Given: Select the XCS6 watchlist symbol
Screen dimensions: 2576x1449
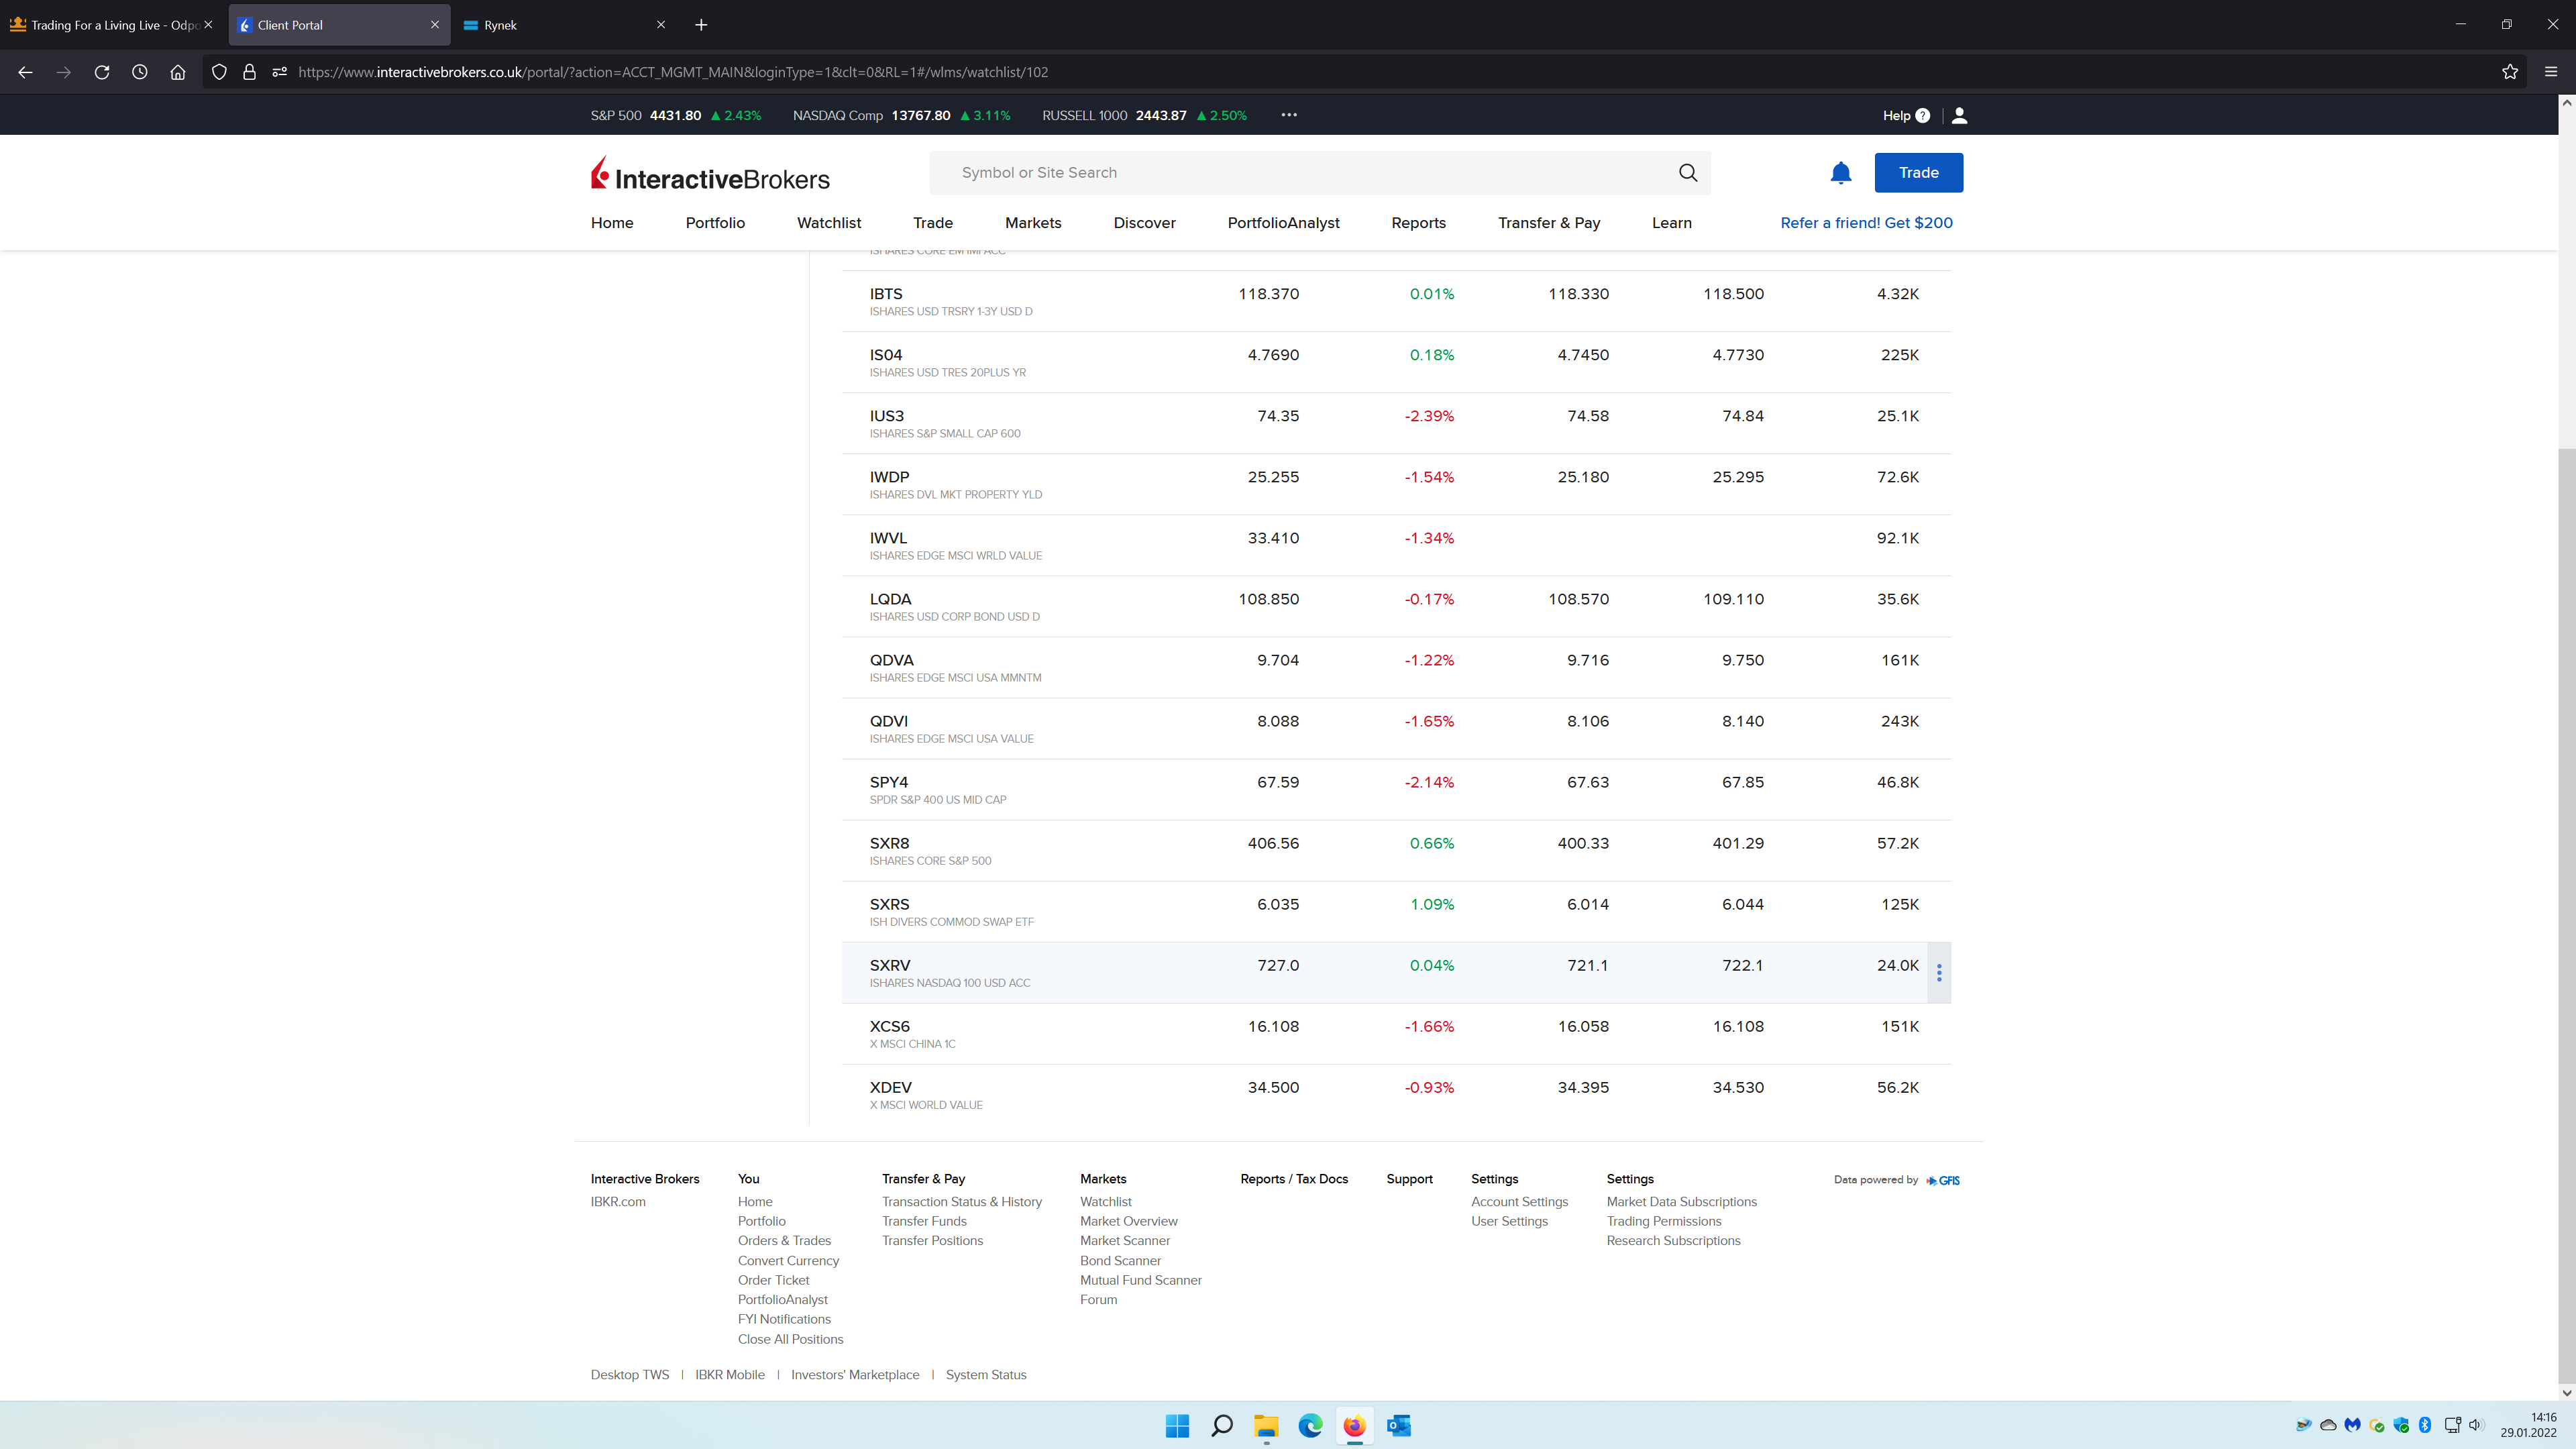Looking at the screenshot, I should [x=889, y=1026].
